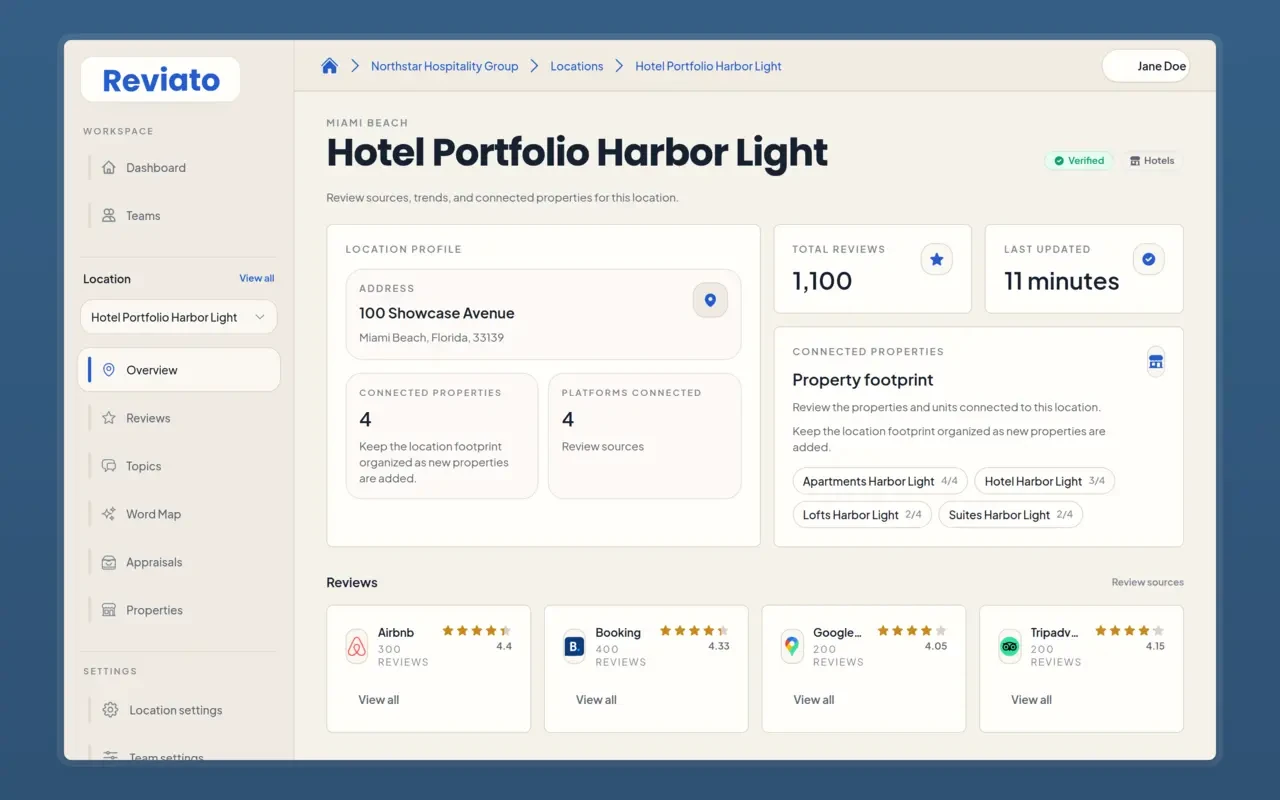Viewport: 1280px width, 800px height.
Task: Open Location settings in sidebar
Action: pyautogui.click(x=175, y=710)
